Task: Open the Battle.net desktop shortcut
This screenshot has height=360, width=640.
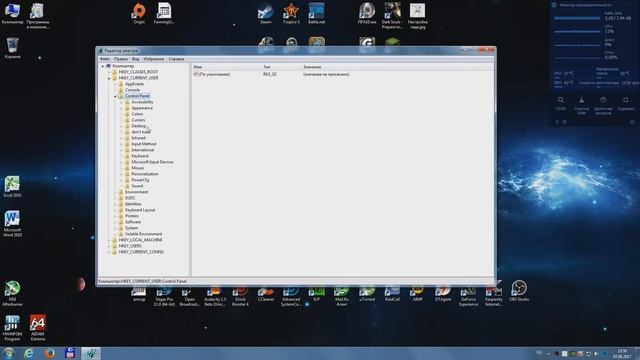Action: pyautogui.click(x=317, y=13)
